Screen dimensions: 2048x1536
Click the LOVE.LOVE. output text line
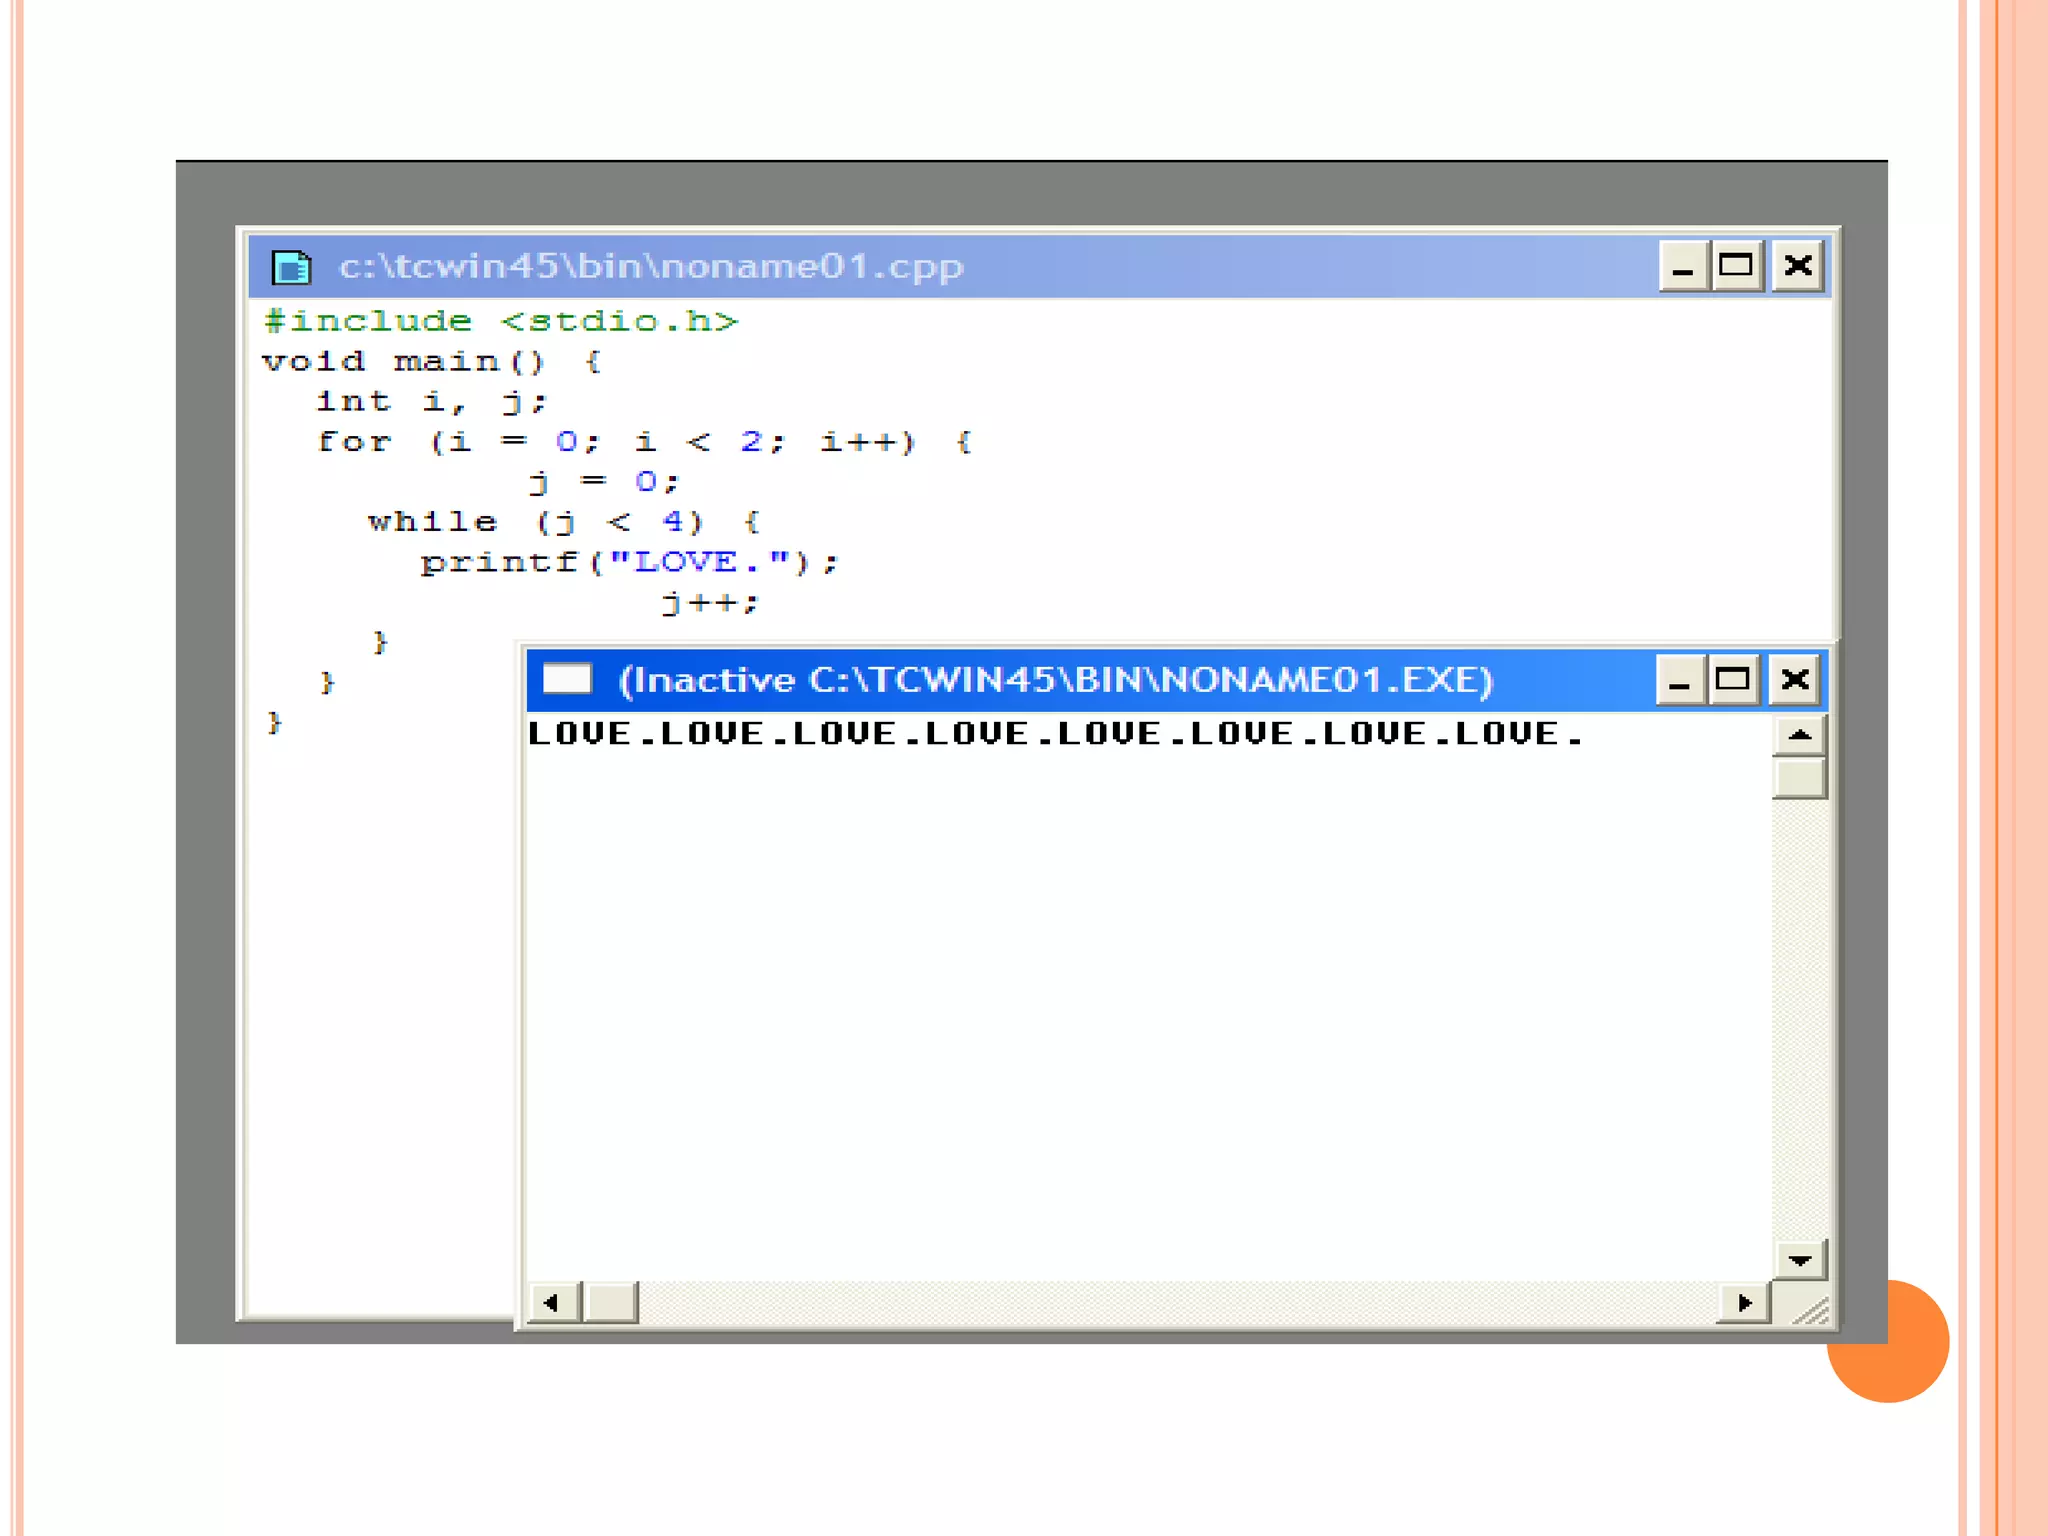coord(1055,734)
